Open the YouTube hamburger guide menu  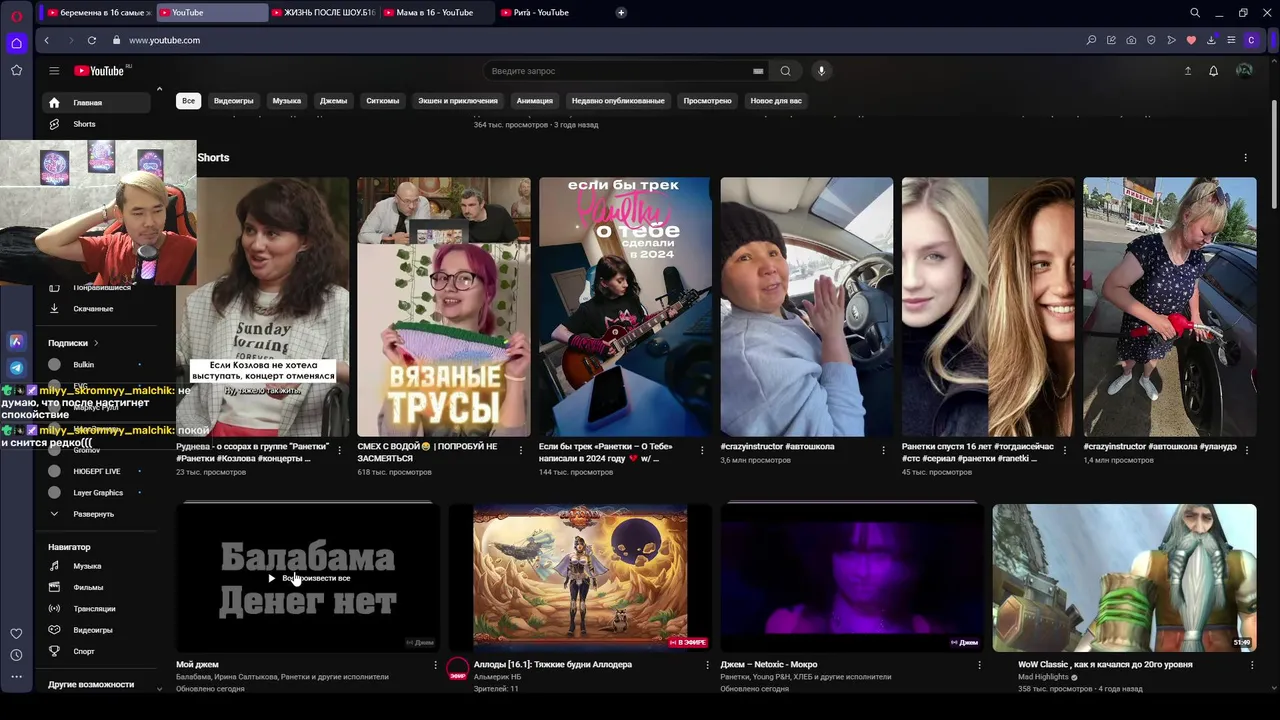(54, 71)
